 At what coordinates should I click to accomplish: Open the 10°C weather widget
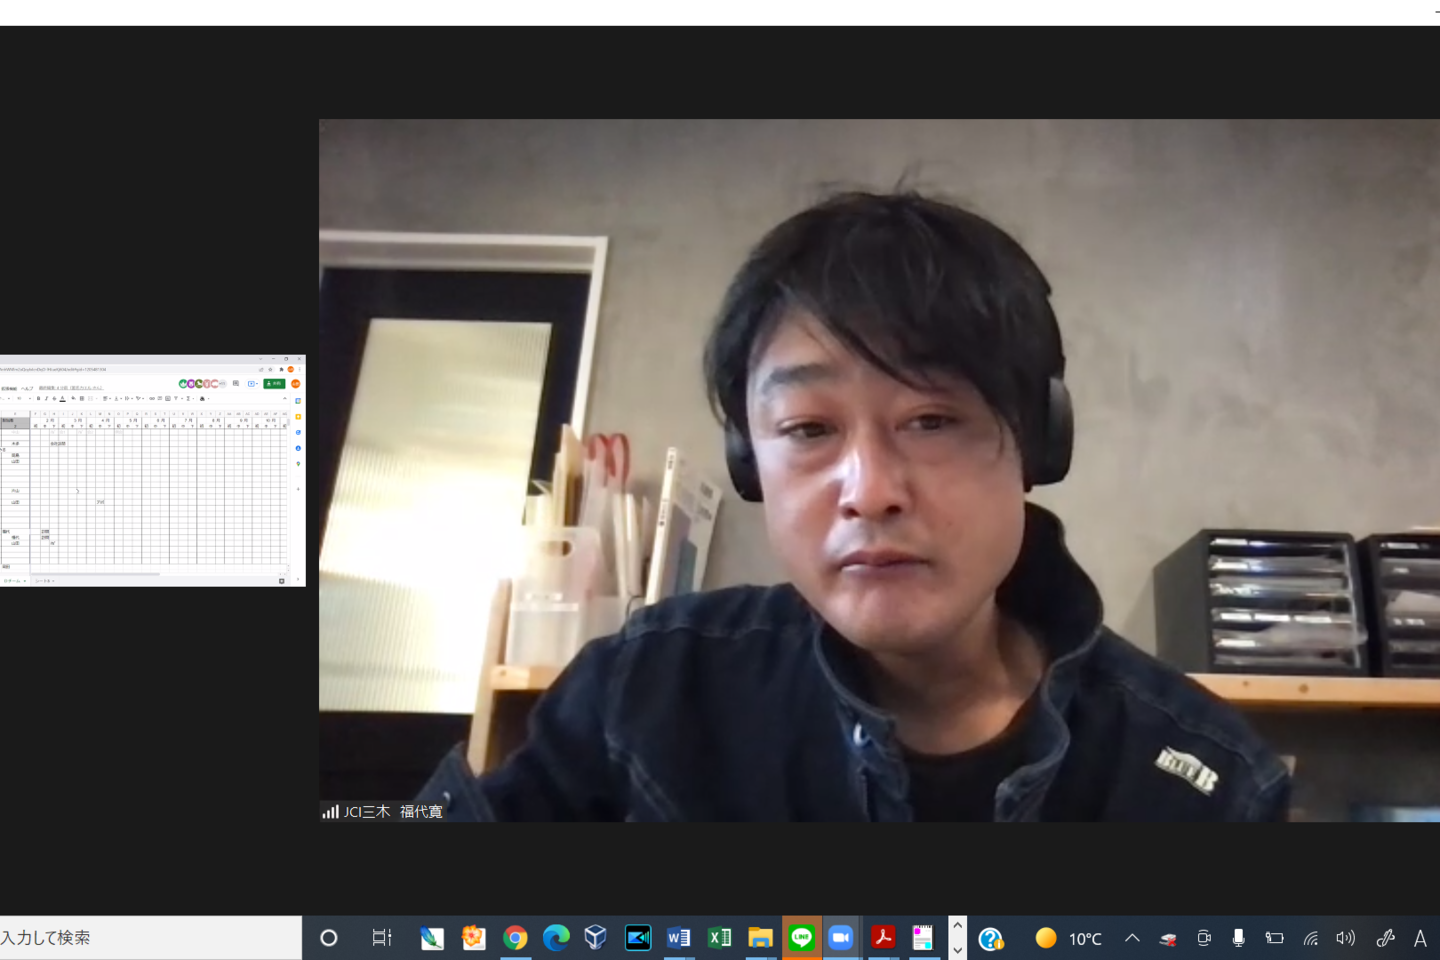click(x=1068, y=938)
